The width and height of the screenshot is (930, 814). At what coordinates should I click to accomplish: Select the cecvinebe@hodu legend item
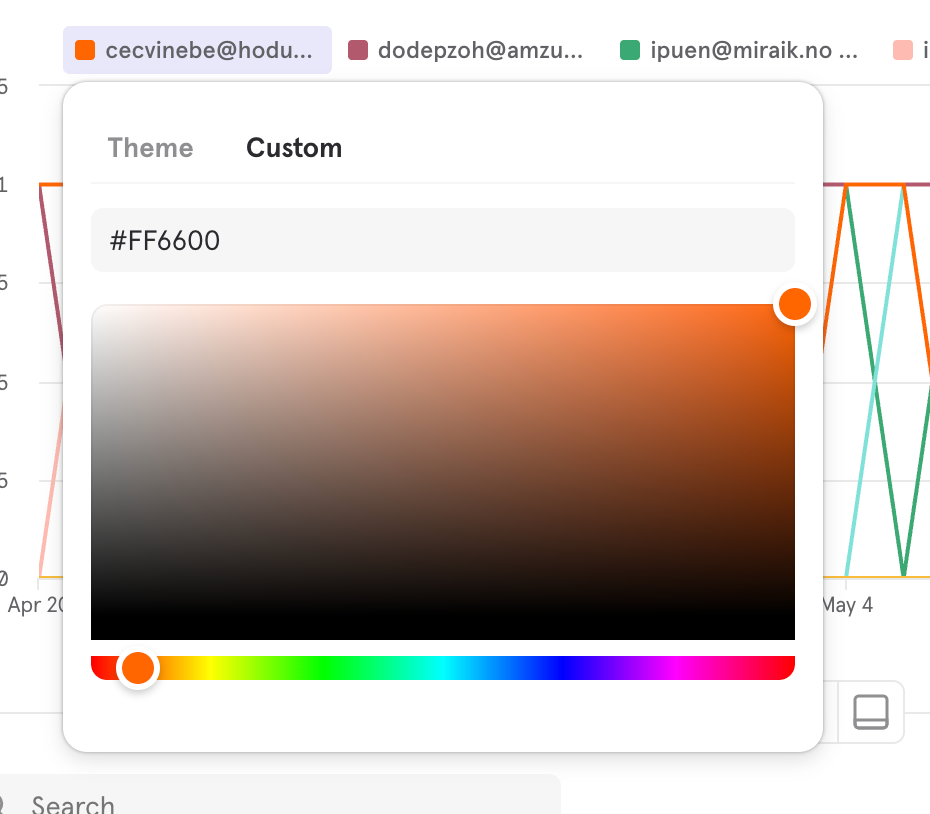tap(197, 50)
